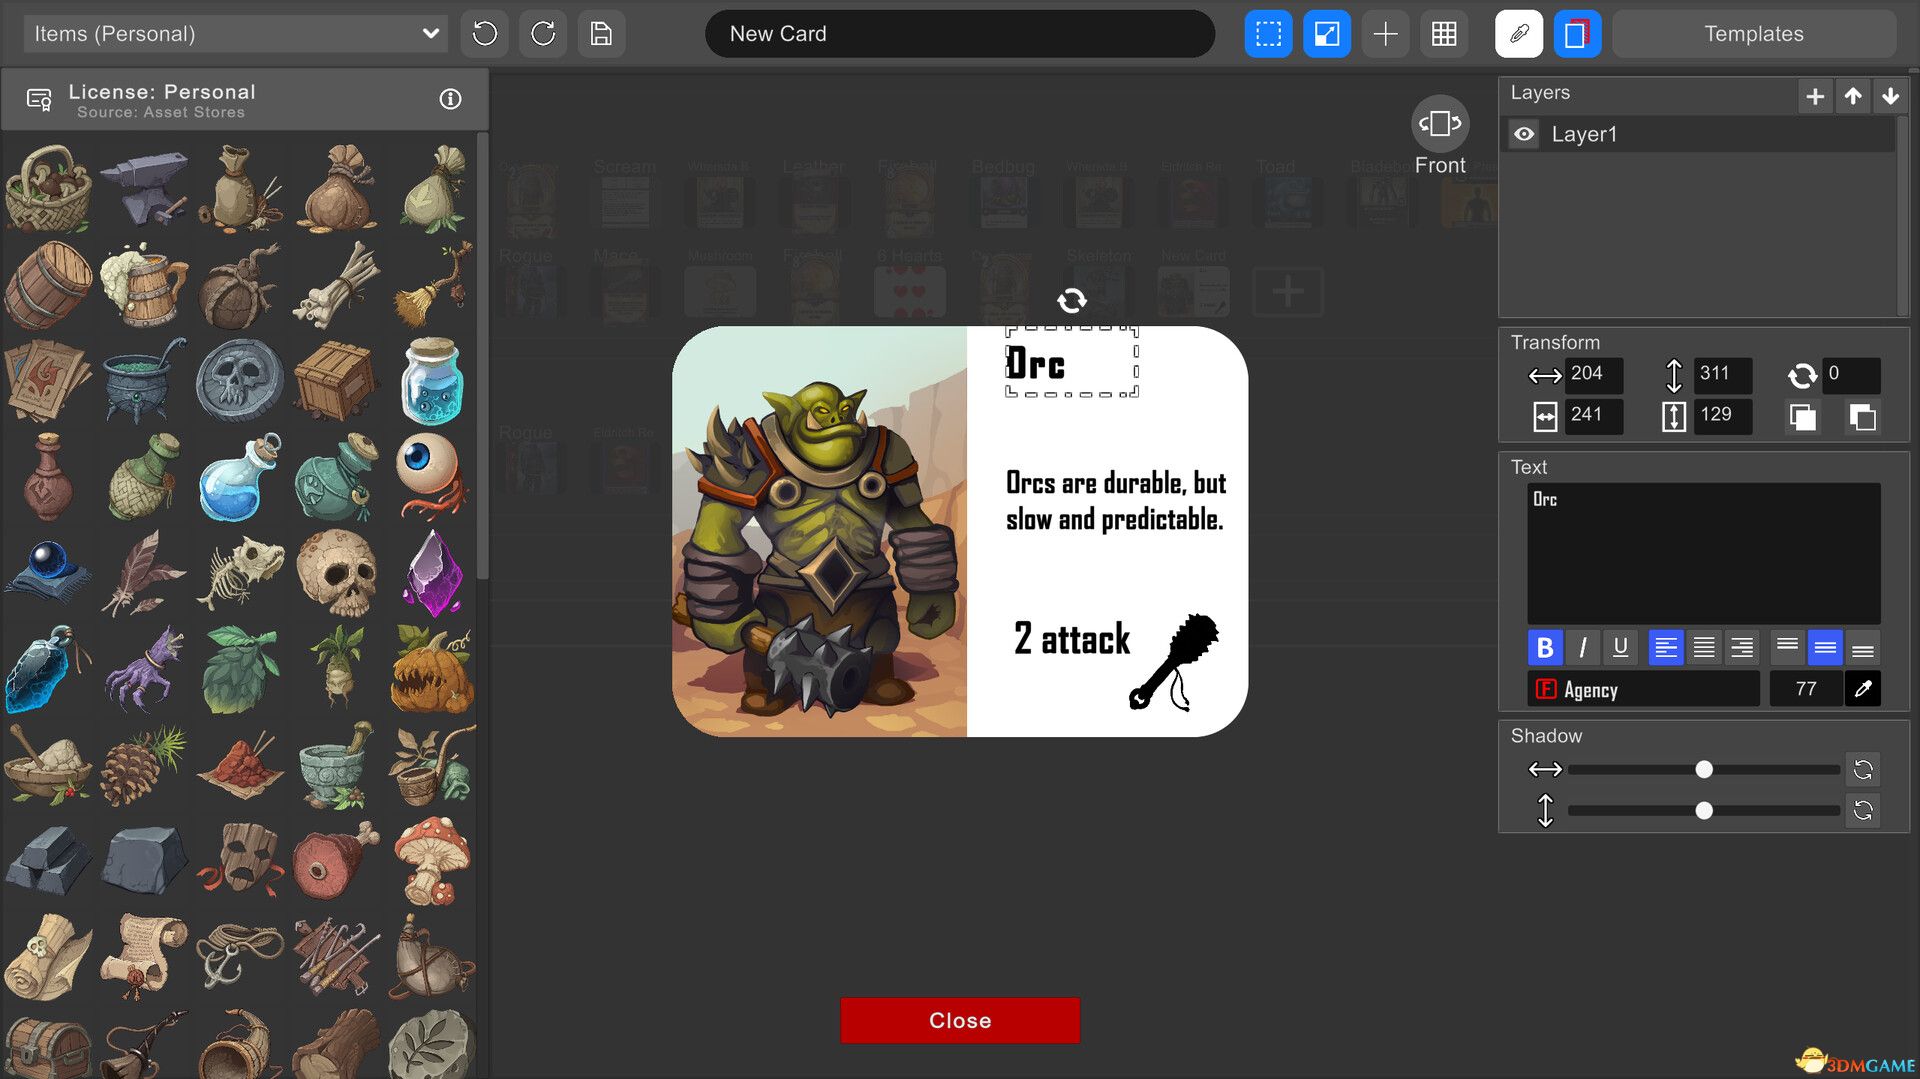1920x1079 pixels.
Task: Select the marquee selection tool in the toolbar
Action: coord(1267,33)
